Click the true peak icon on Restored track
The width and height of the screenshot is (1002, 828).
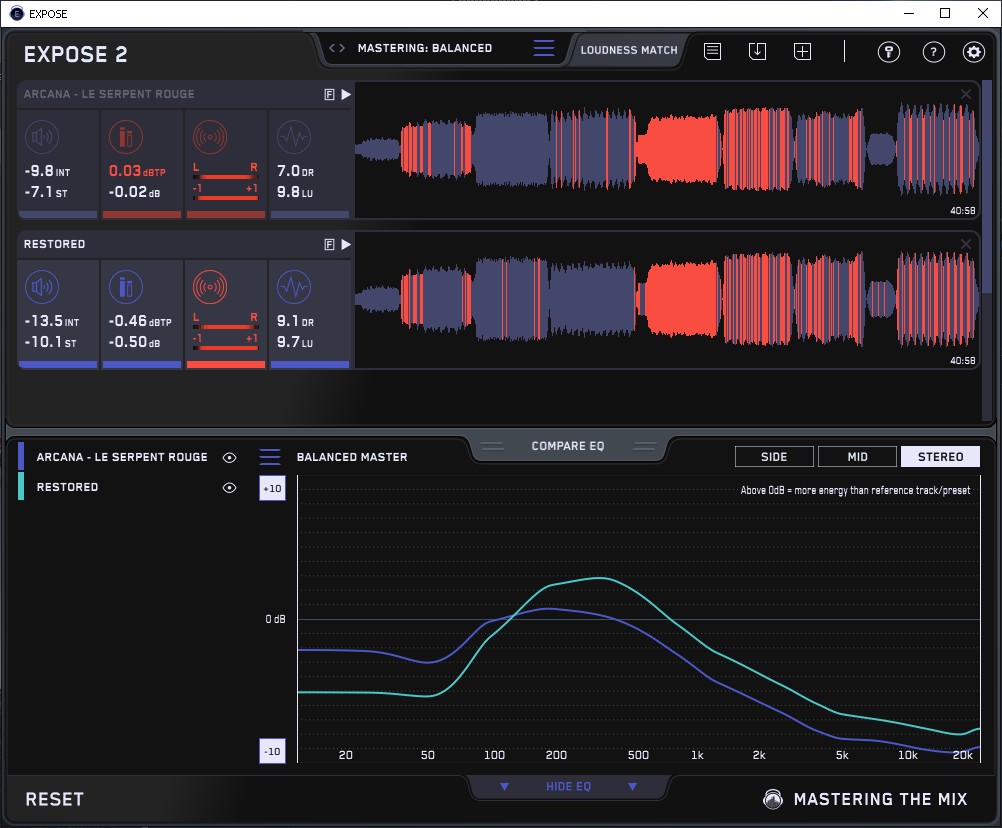(126, 287)
